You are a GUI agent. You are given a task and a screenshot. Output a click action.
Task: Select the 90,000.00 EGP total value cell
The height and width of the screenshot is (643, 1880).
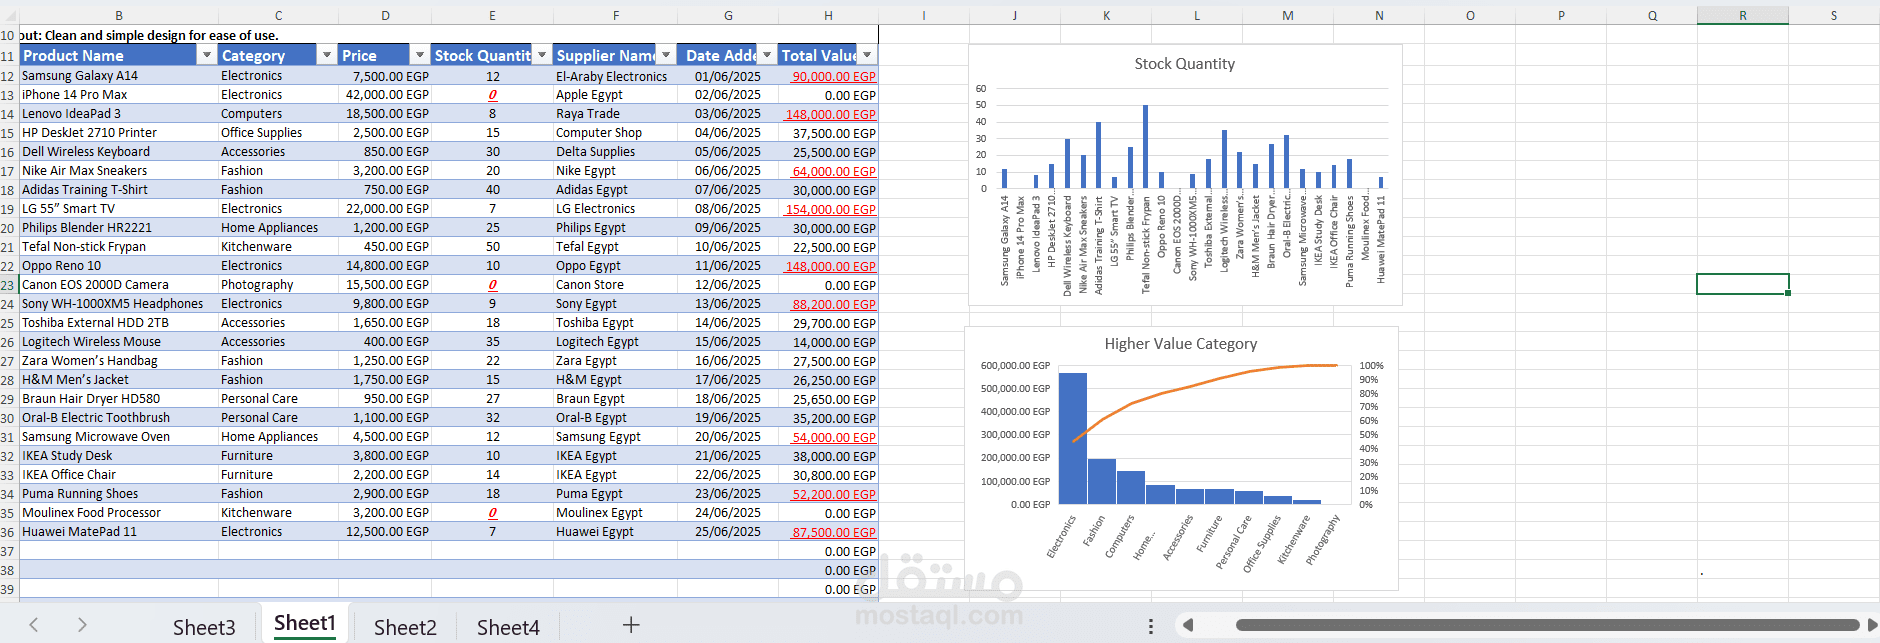828,76
